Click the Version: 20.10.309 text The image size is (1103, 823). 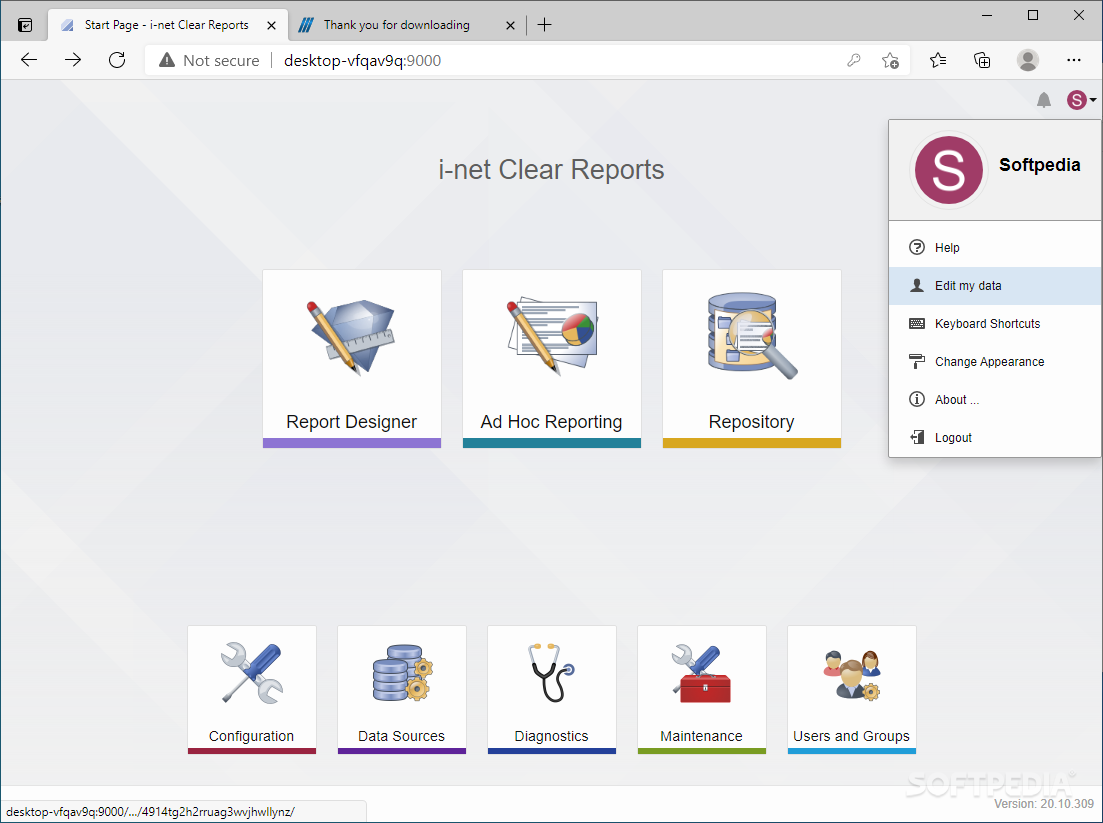1044,803
